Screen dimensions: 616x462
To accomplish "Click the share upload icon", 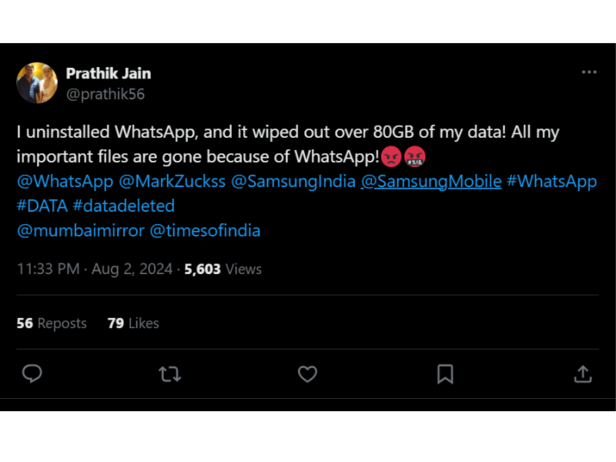I will coord(583,374).
